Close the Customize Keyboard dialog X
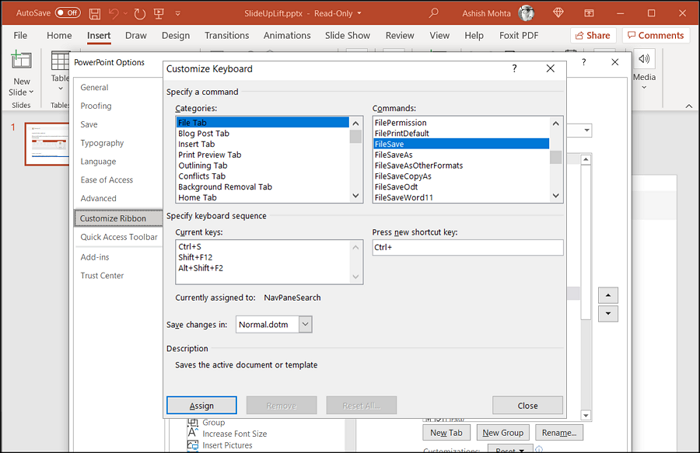700x453 pixels. 550,68
